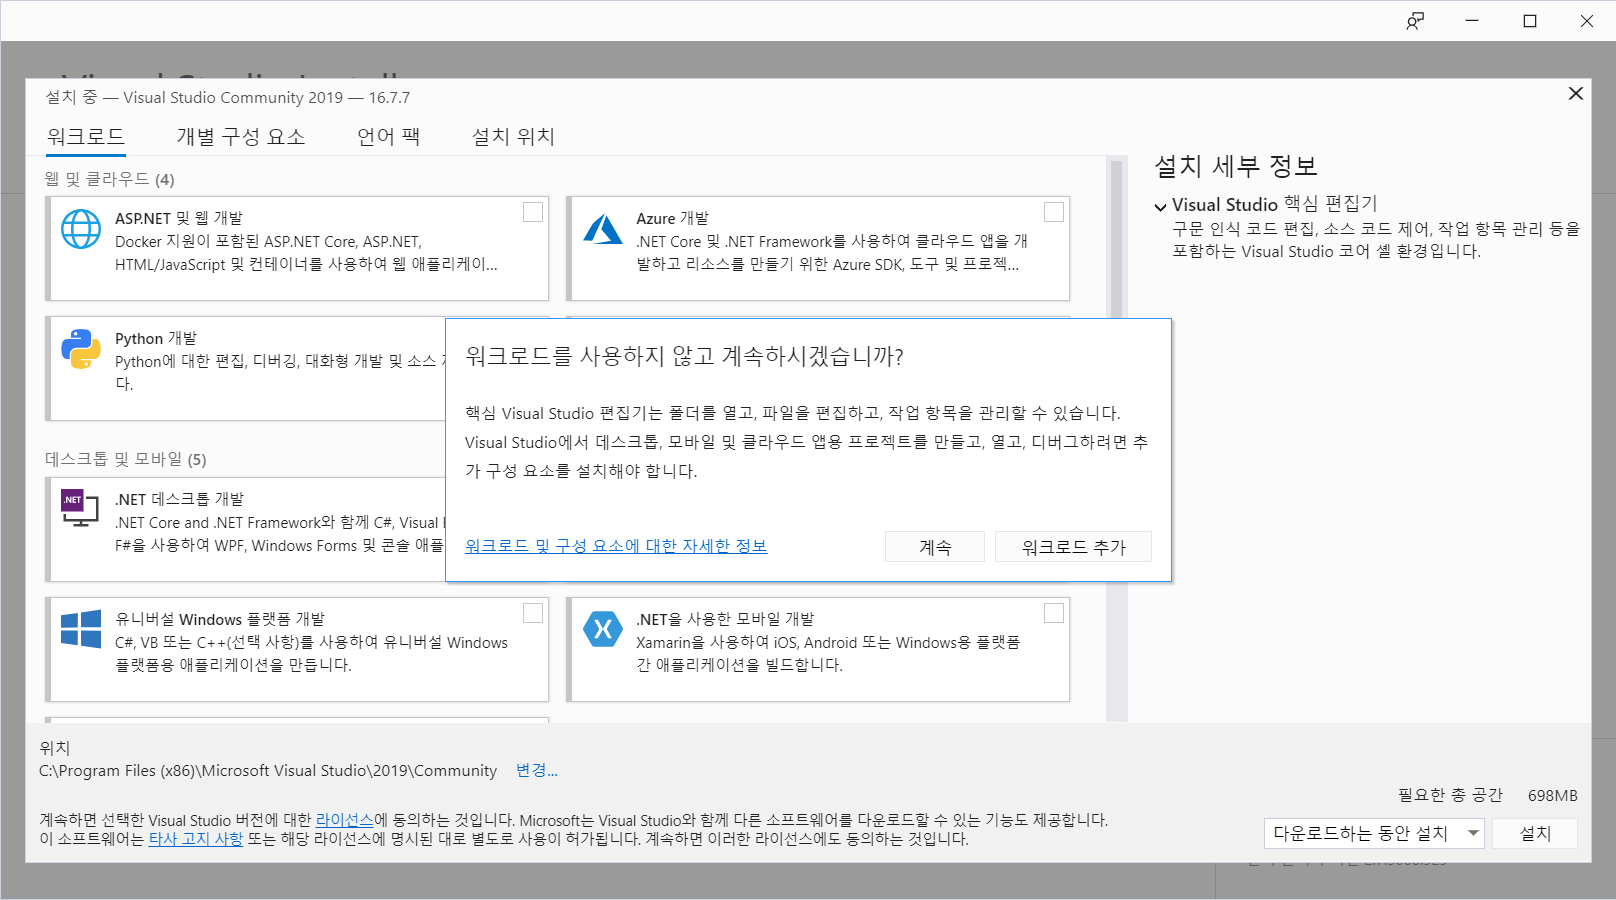Click the 웹 및 클라우드 (4) heading
Image resolution: width=1616 pixels, height=900 pixels.
tap(110, 179)
